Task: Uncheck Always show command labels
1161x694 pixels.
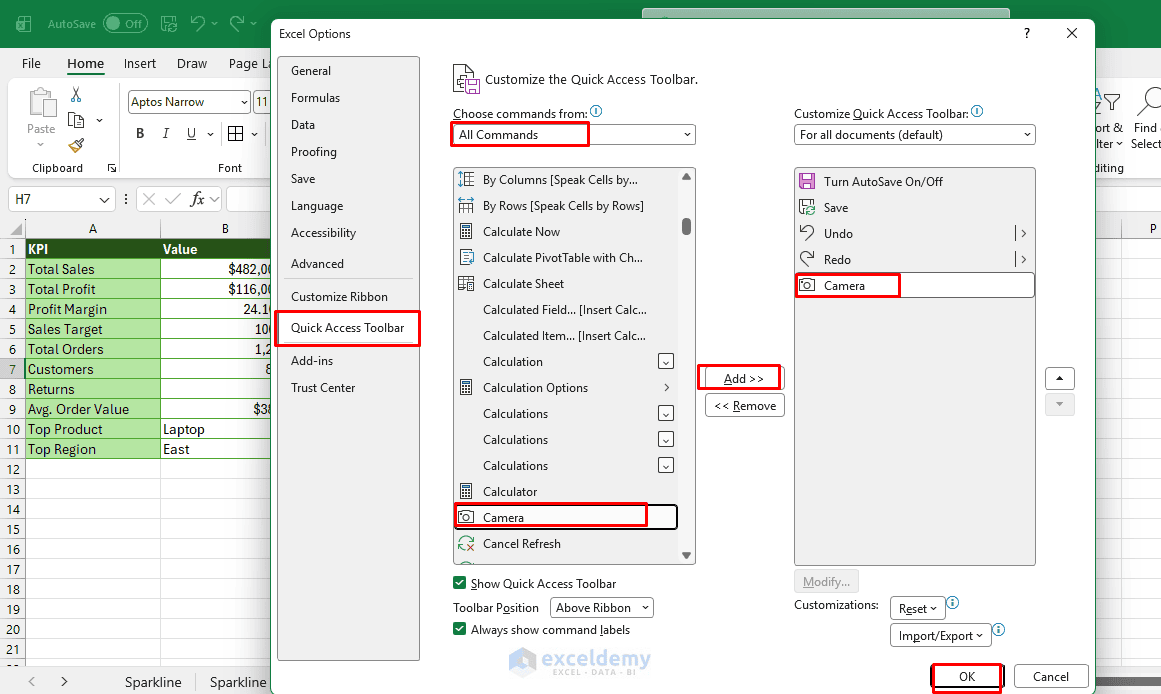Action: tap(460, 630)
